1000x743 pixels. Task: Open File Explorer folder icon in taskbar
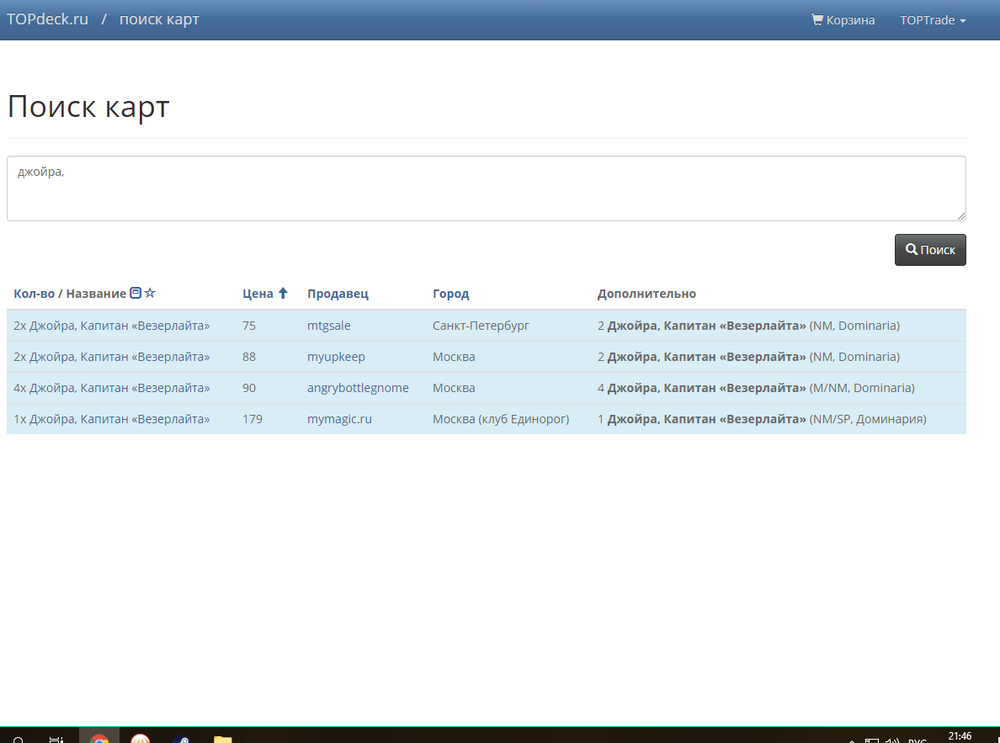(222, 738)
